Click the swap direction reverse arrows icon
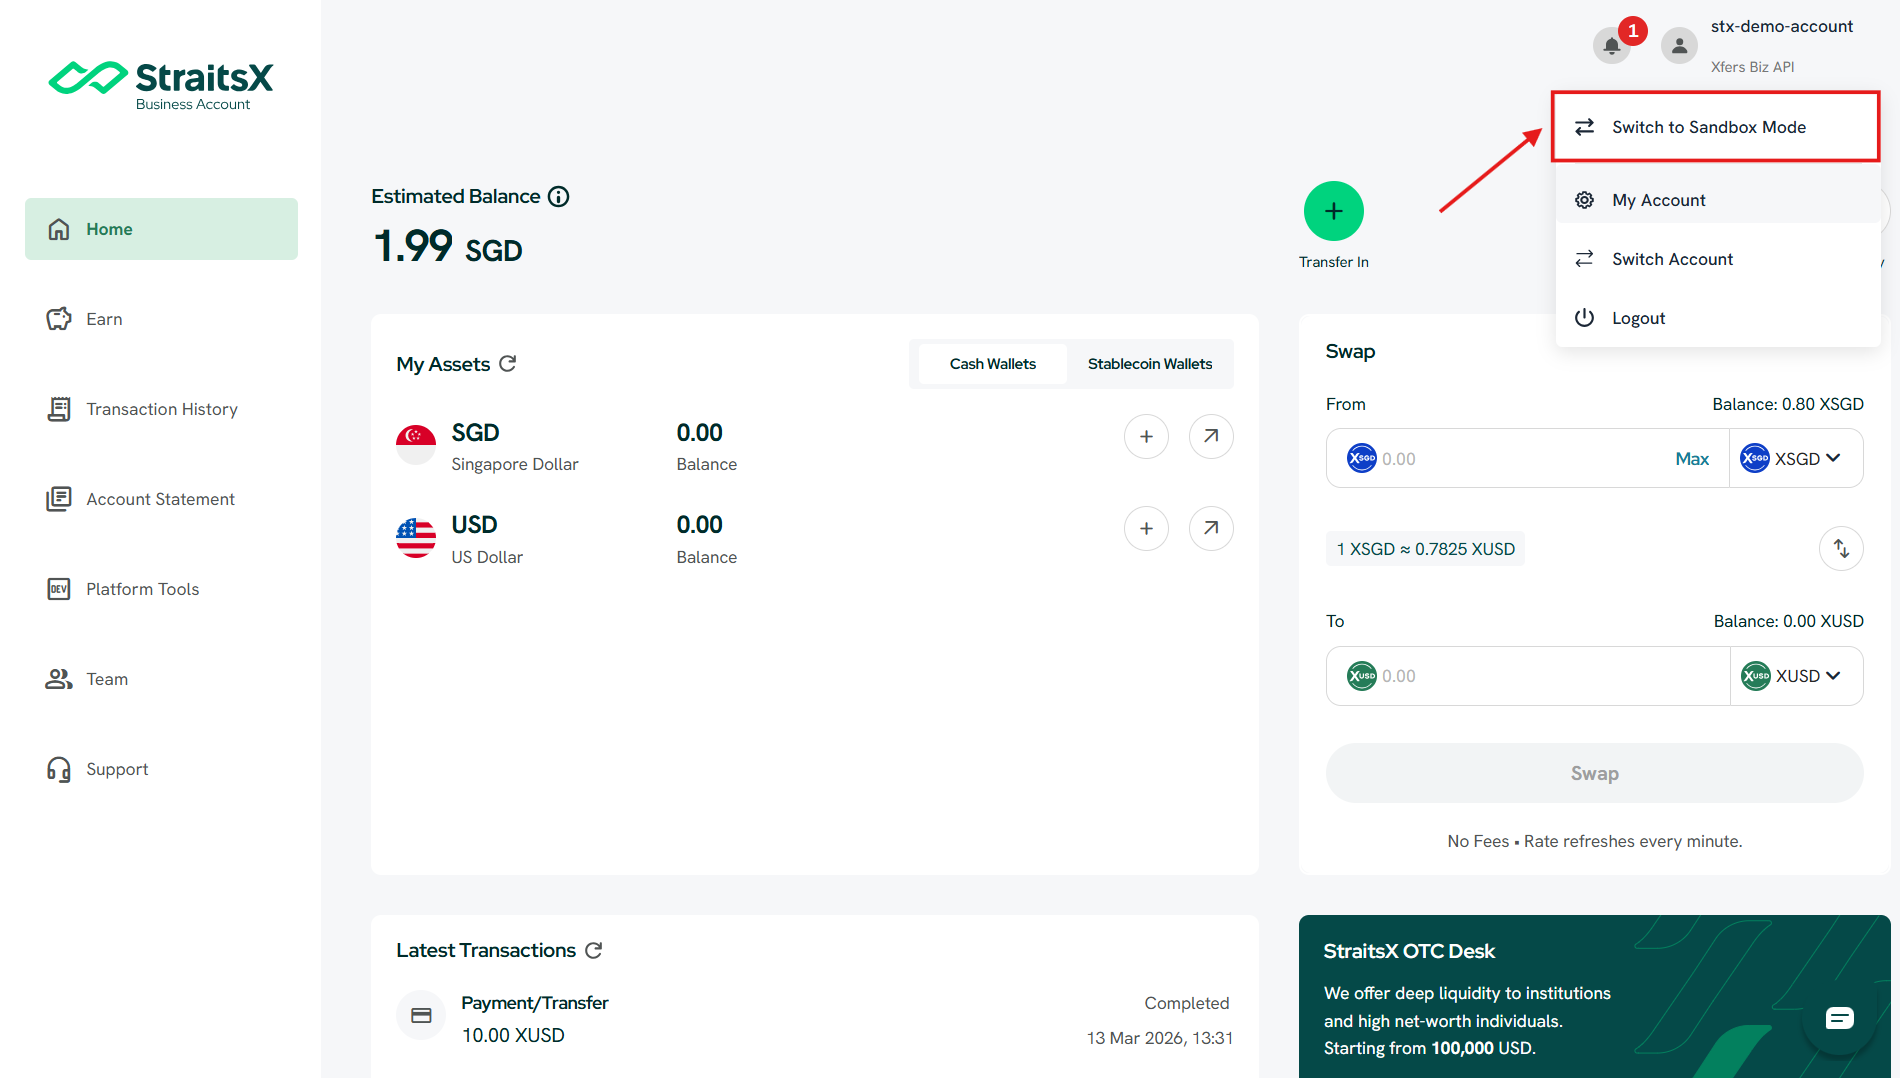Screen dimensions: 1900x1078 click(x=1840, y=548)
